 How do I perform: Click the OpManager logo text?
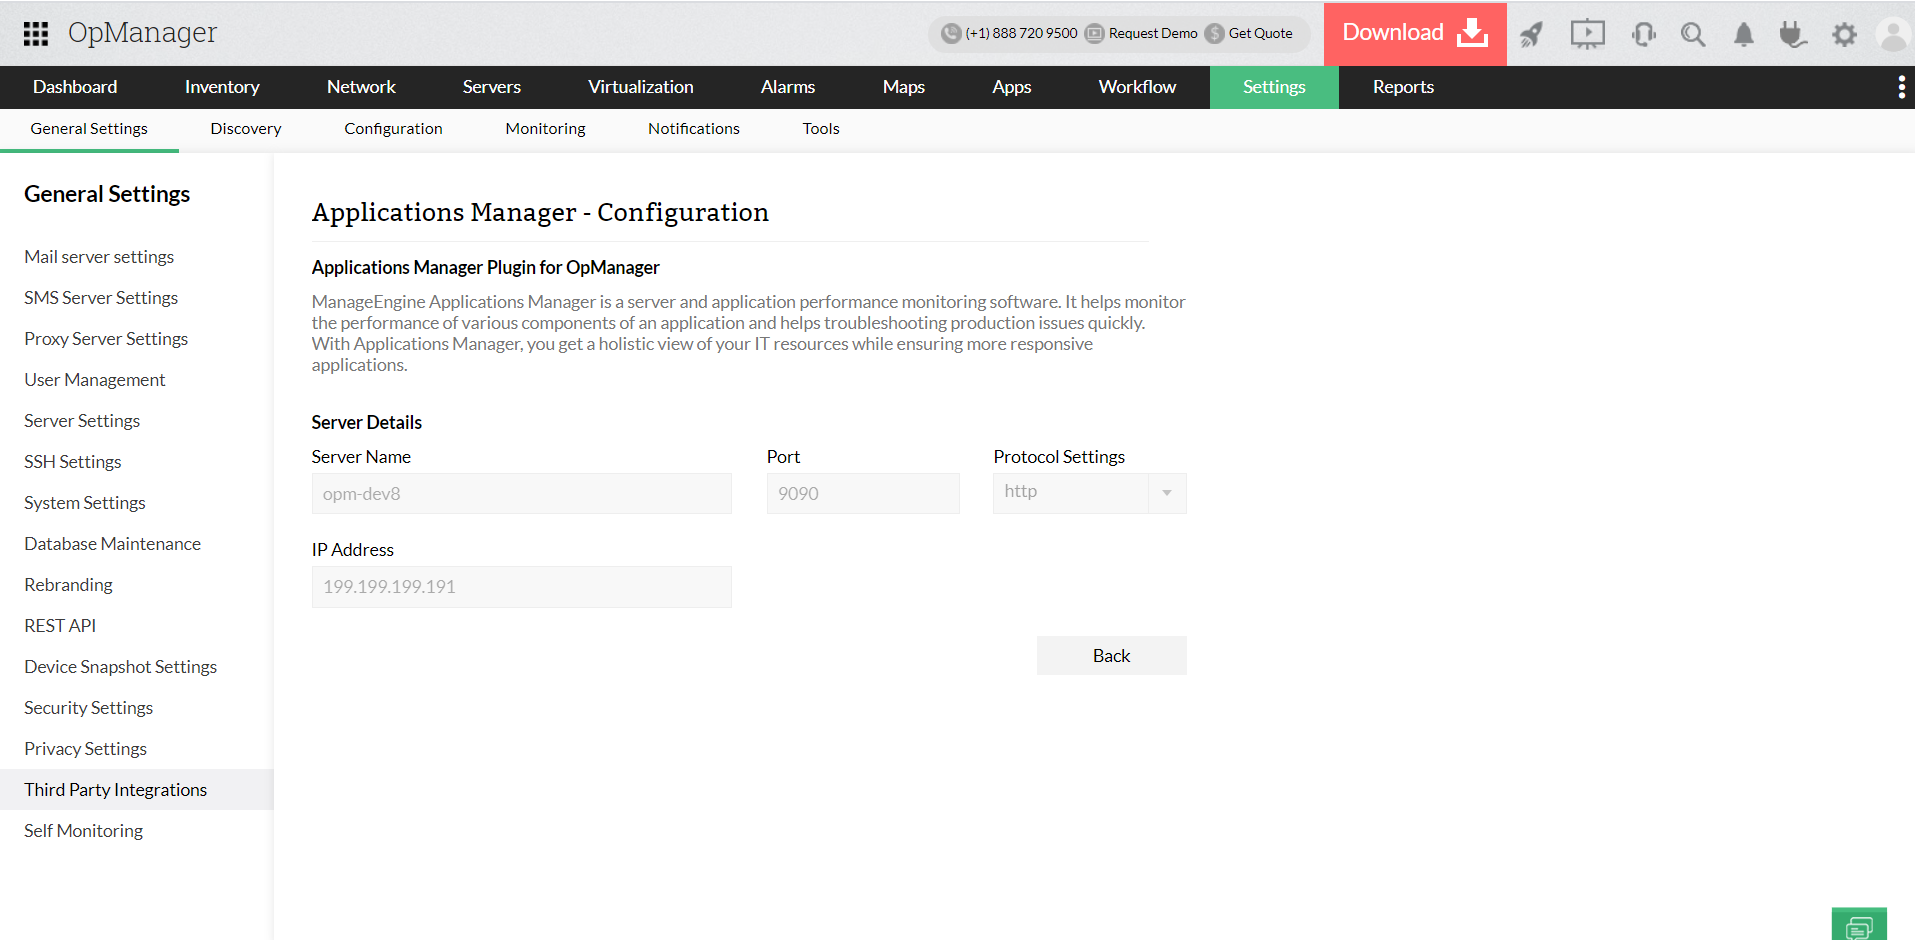pos(142,33)
